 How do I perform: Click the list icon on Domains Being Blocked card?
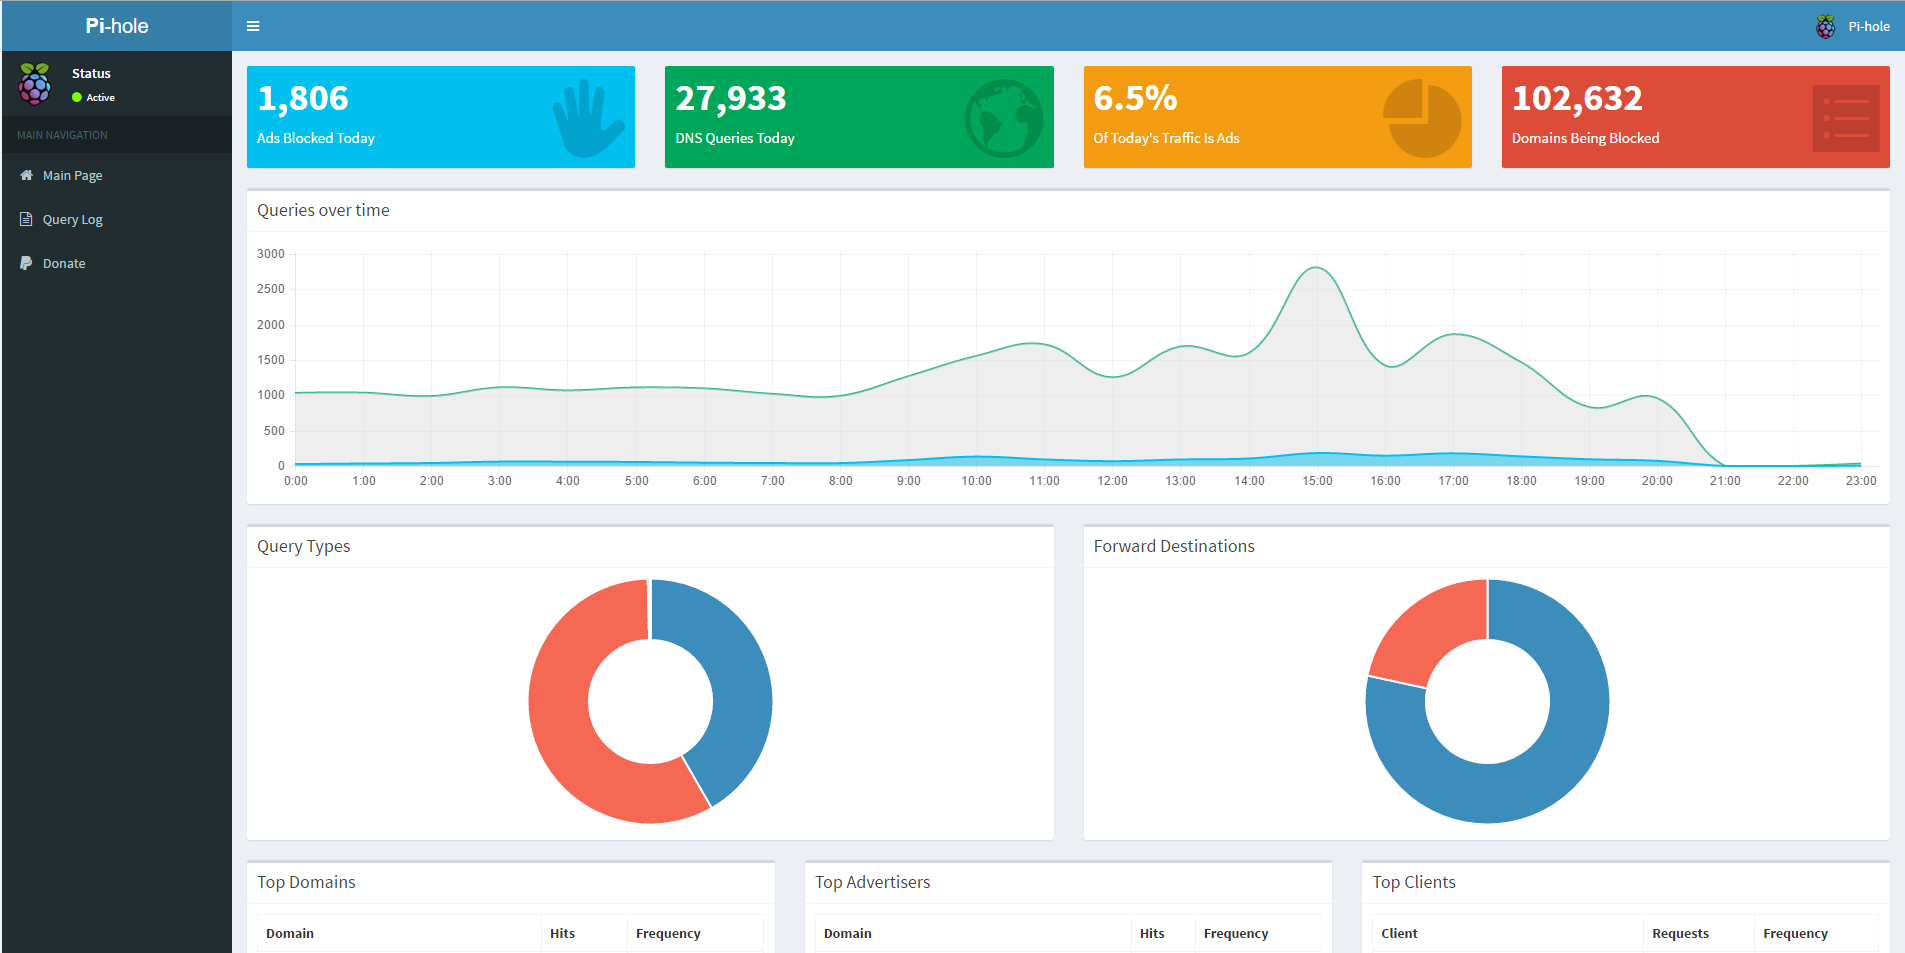tap(1845, 118)
